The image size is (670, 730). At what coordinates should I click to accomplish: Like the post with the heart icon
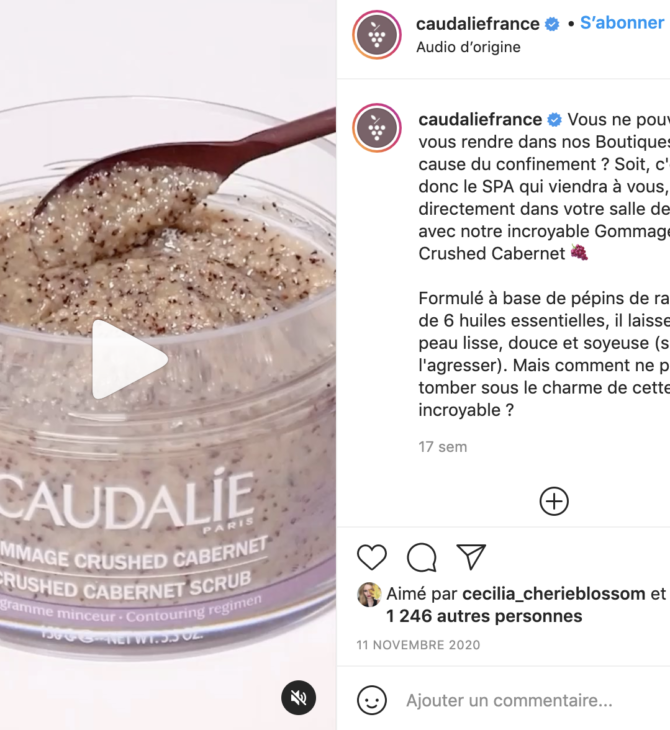[x=372, y=557]
